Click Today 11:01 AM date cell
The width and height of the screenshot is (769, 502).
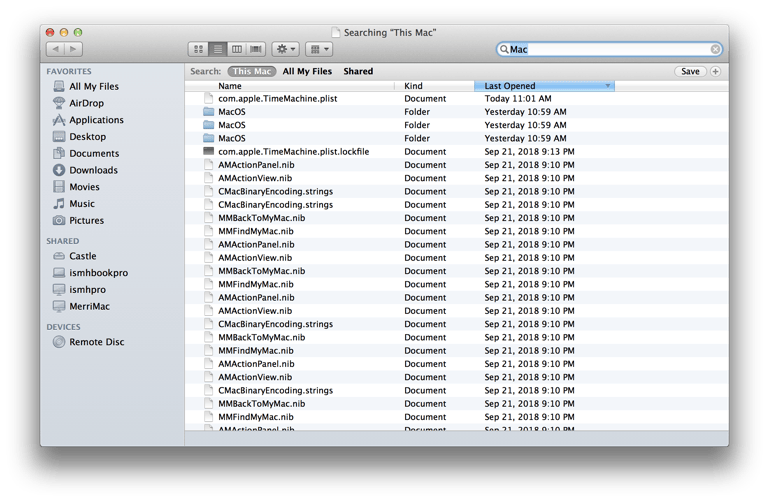(518, 99)
